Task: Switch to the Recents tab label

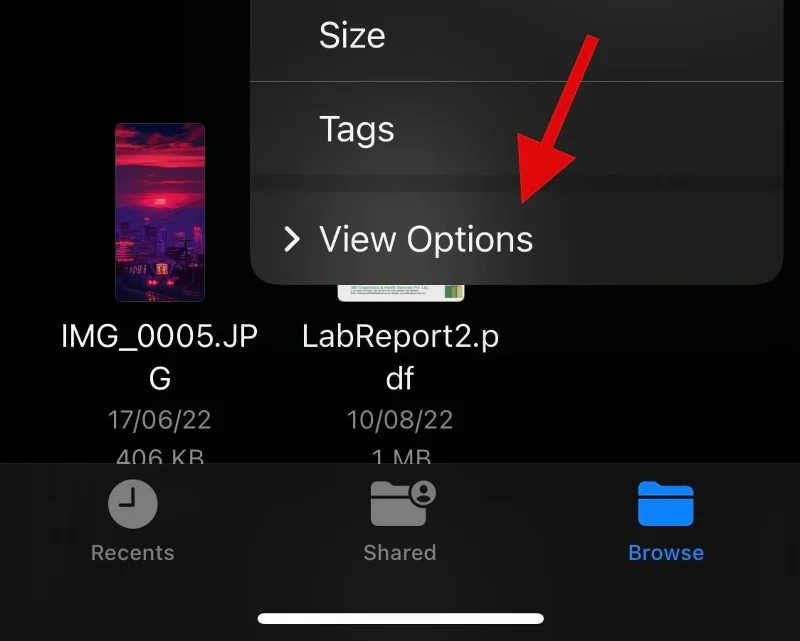Action: (x=133, y=553)
